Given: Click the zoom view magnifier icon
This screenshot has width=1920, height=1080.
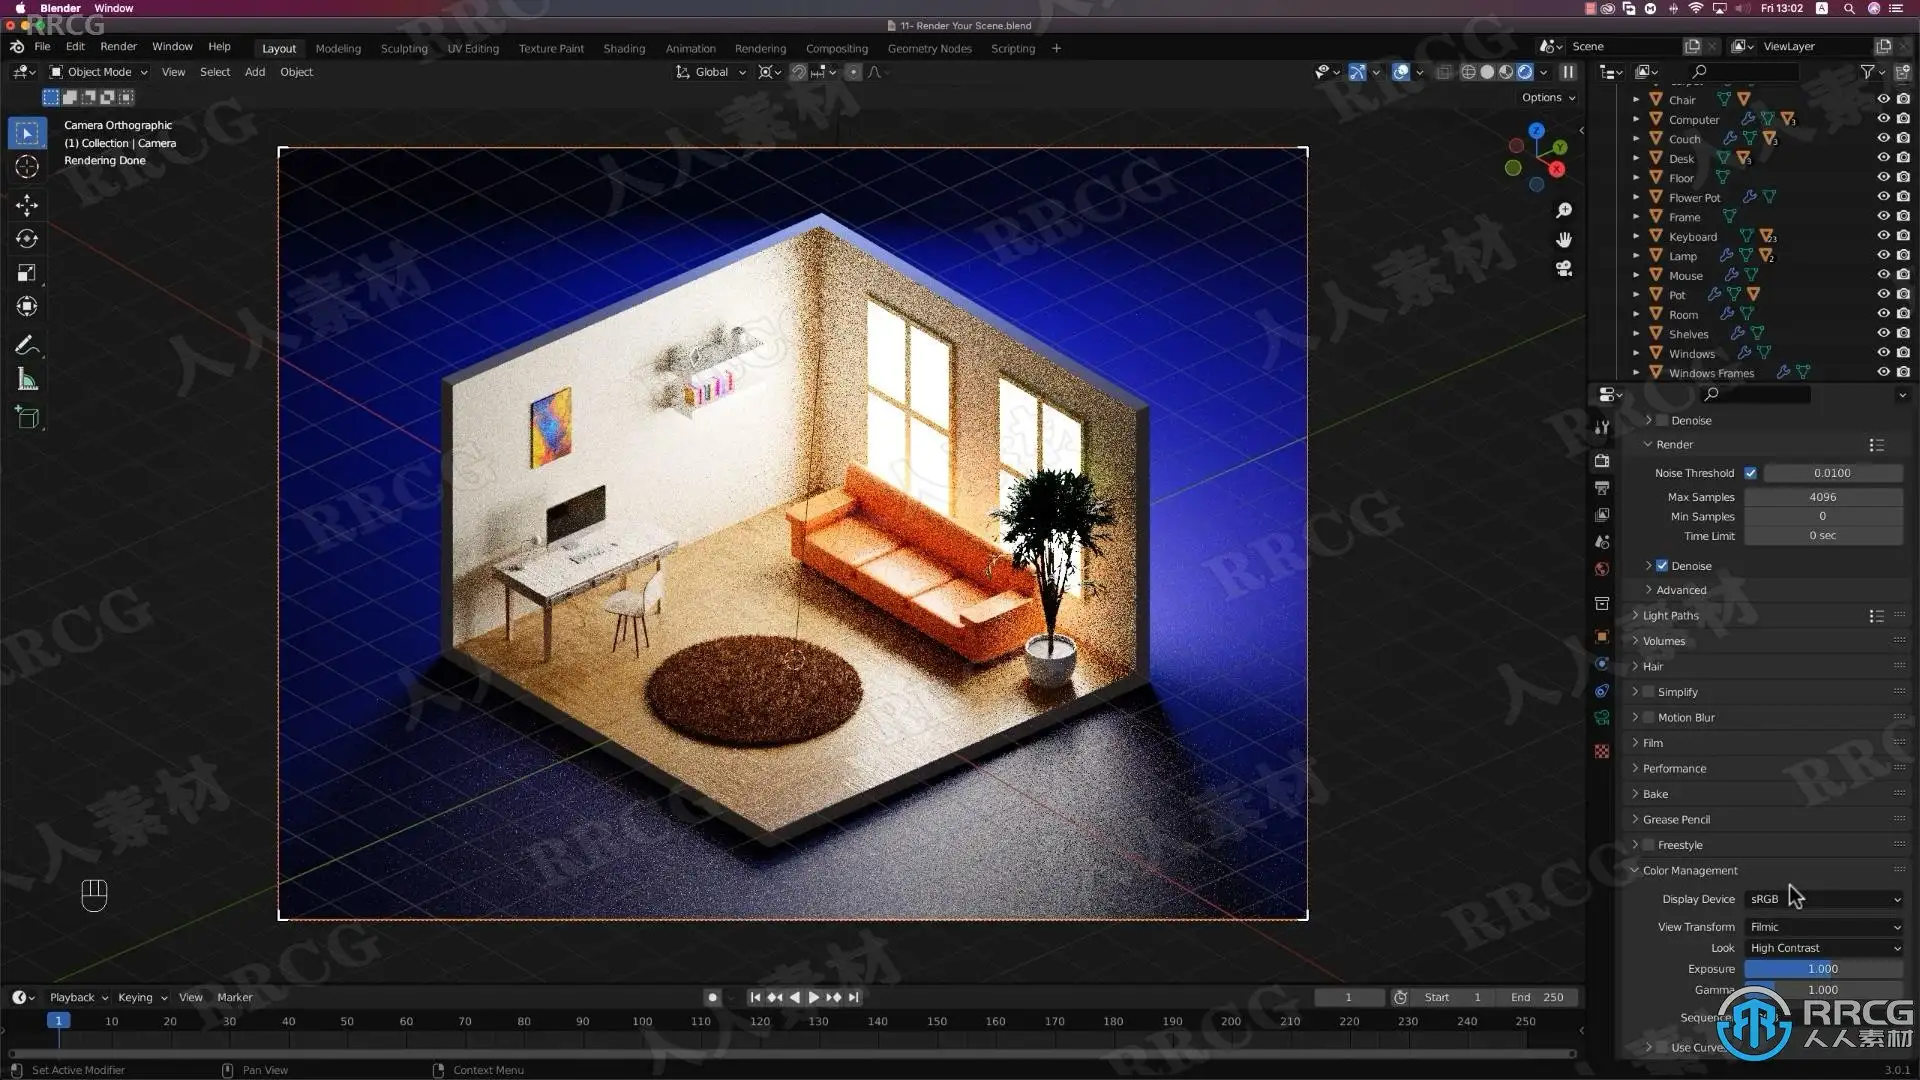Looking at the screenshot, I should tap(1564, 210).
